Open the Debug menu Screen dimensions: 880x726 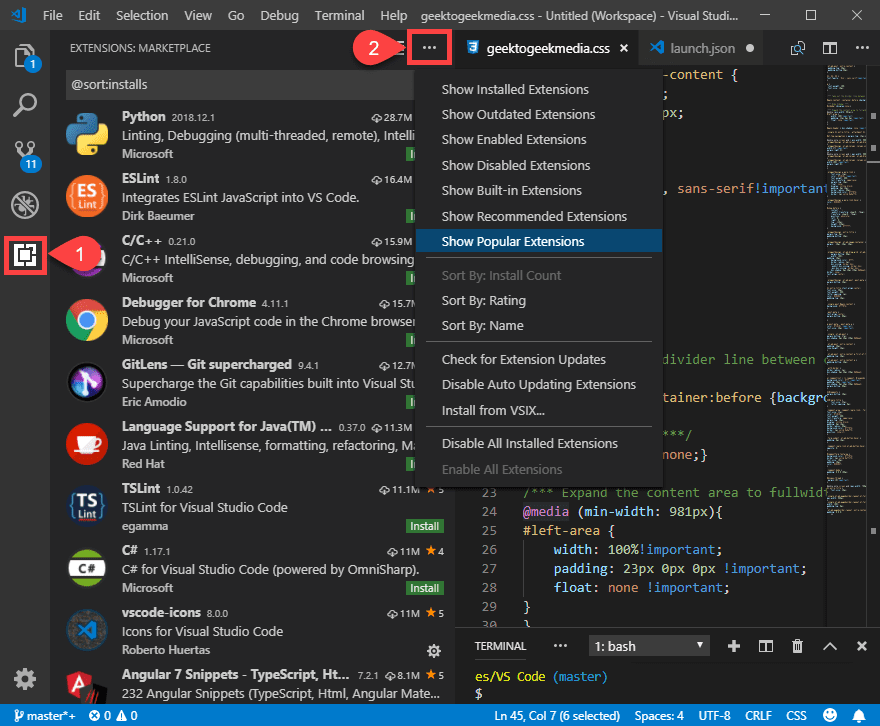click(279, 15)
